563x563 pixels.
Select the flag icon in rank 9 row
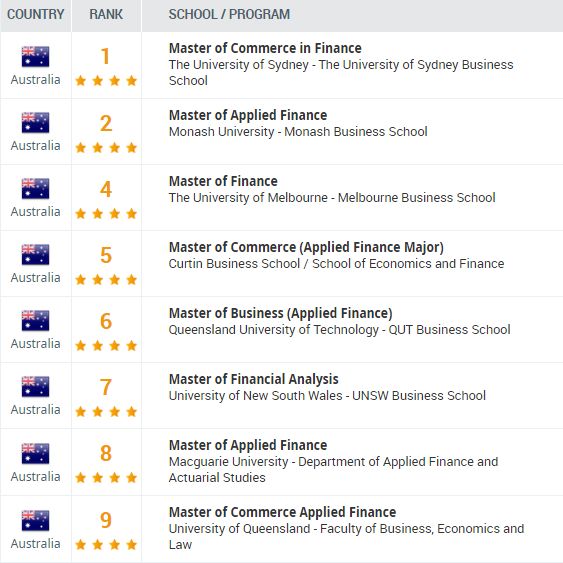click(x=35, y=521)
